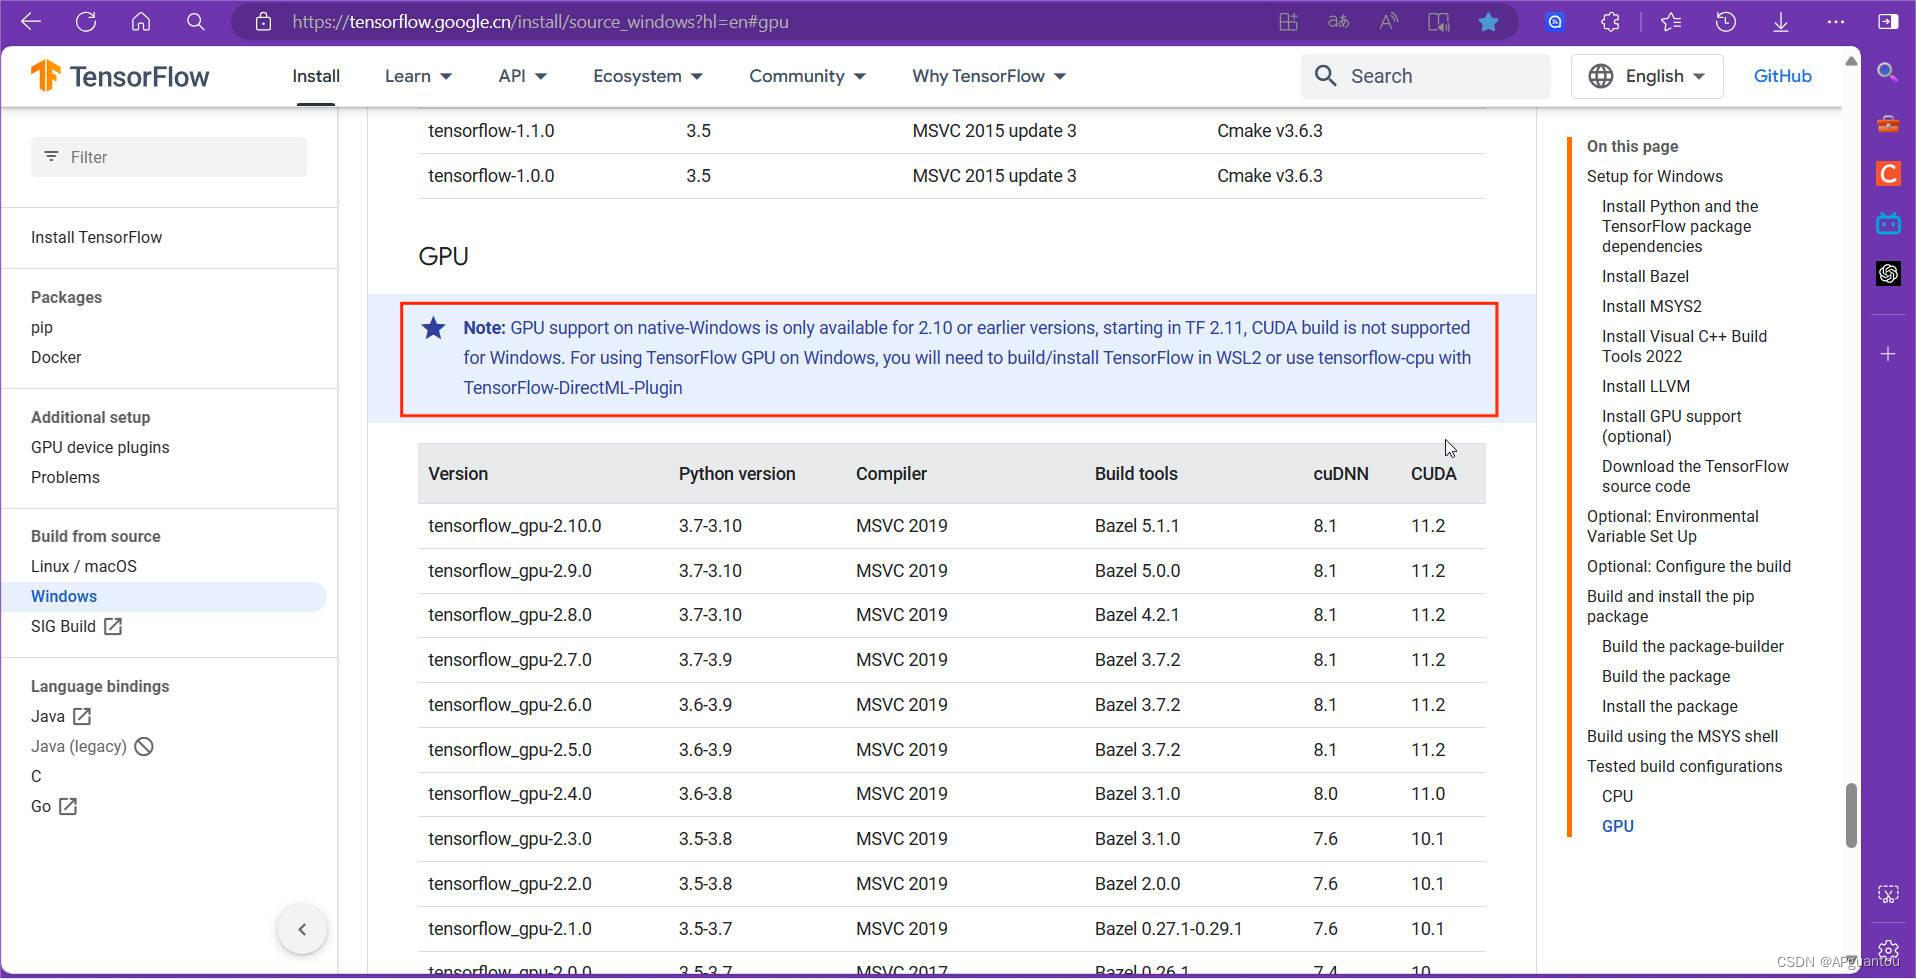Click the translate page icon
The width and height of the screenshot is (1916, 979).
1338,21
